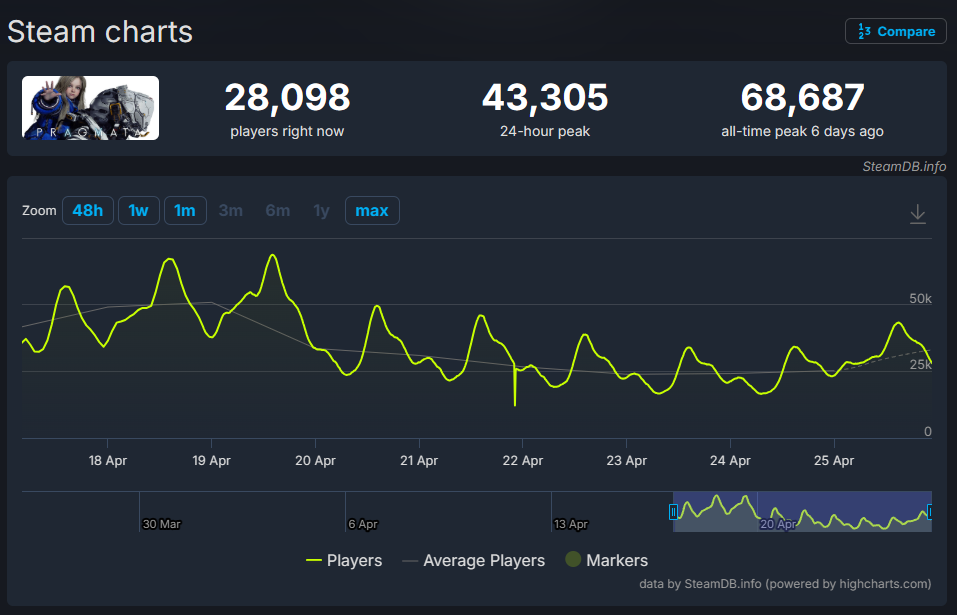Click the 50k y-axis label
The height and width of the screenshot is (615, 957).
pos(920,298)
